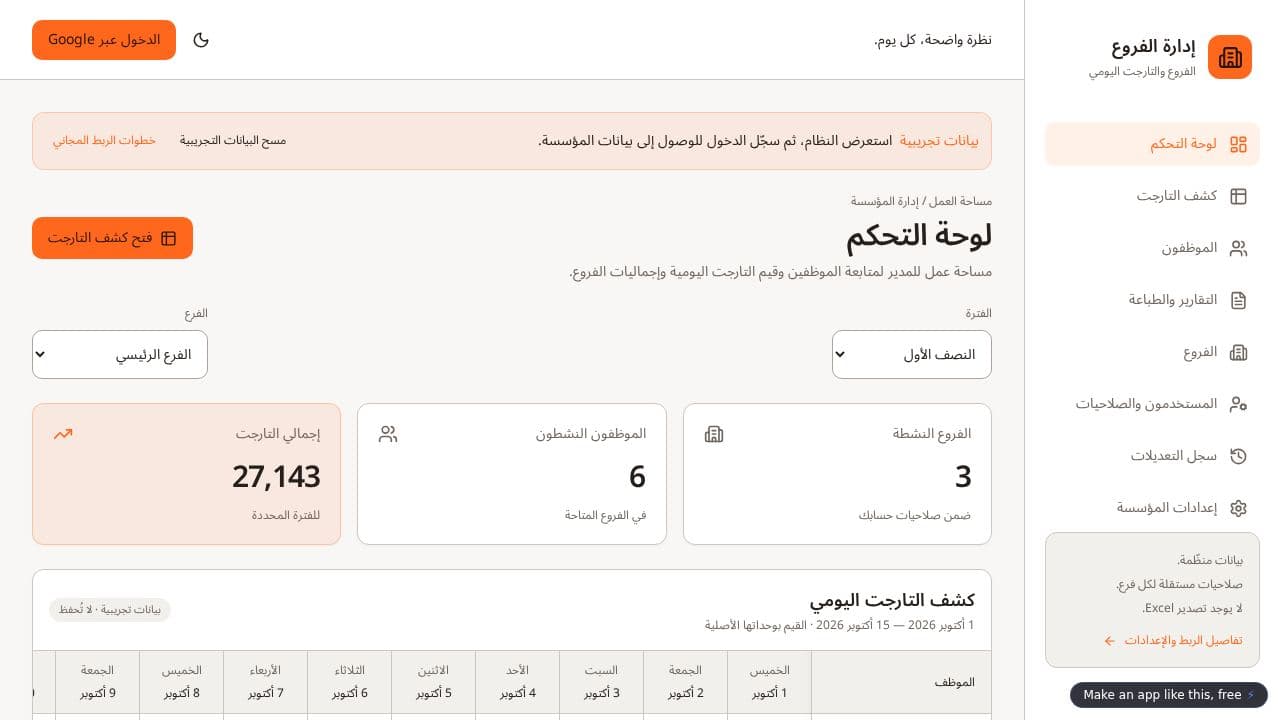Click الموظف column header in table
The width and height of the screenshot is (1280, 720).
point(901,682)
